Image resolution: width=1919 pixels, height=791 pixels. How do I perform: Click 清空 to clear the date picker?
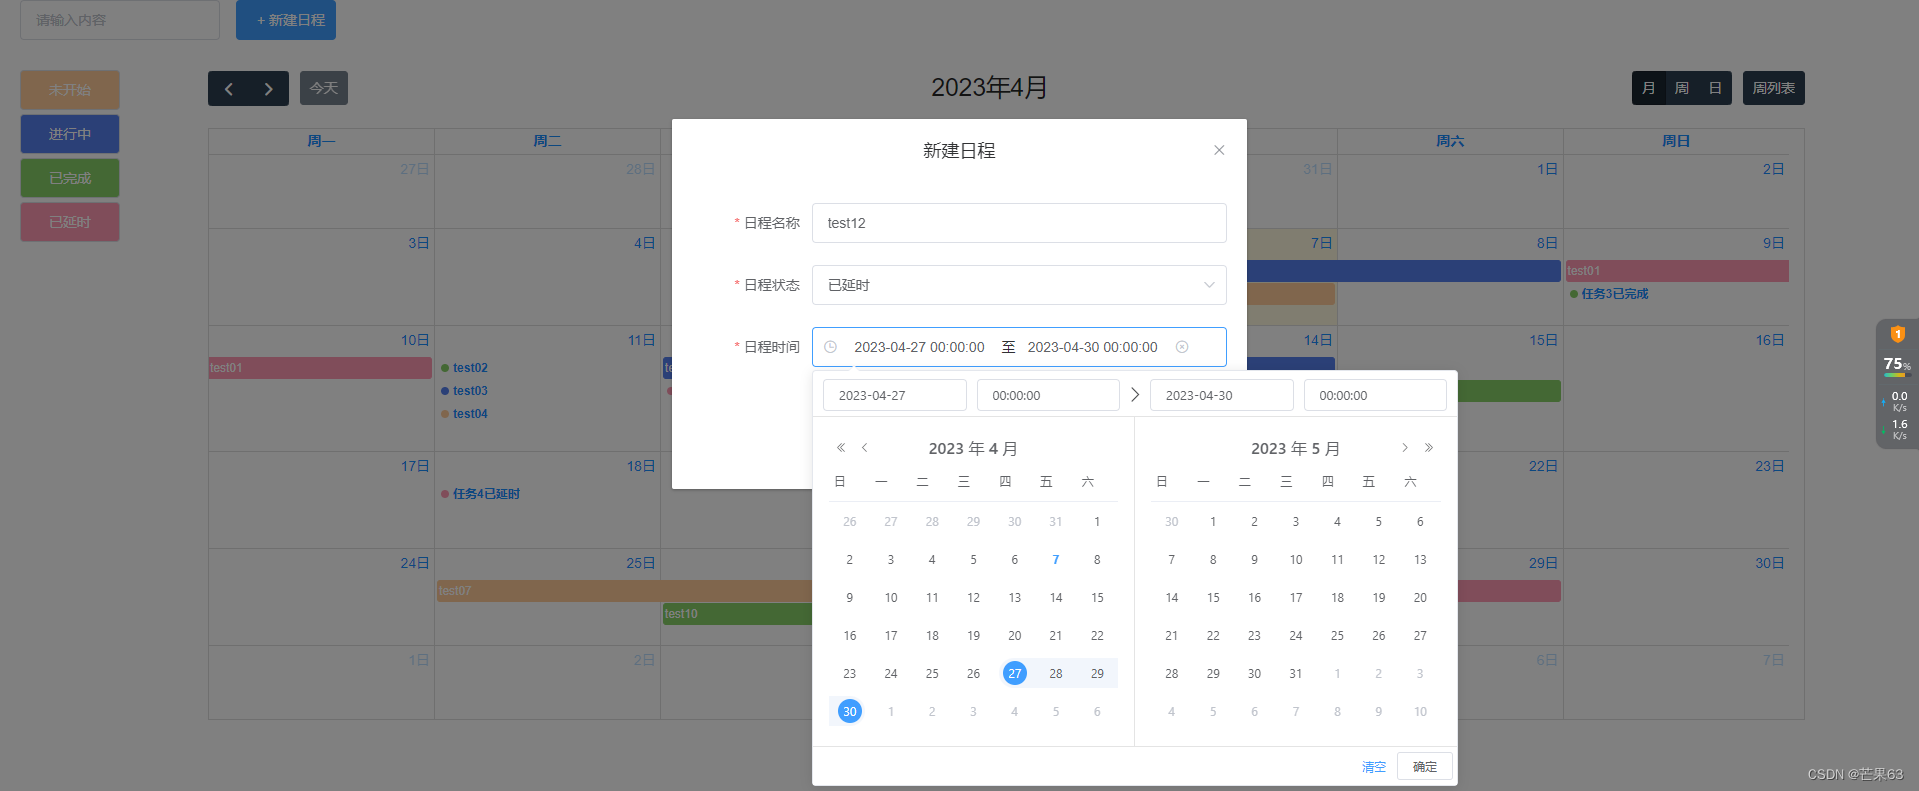point(1374,767)
